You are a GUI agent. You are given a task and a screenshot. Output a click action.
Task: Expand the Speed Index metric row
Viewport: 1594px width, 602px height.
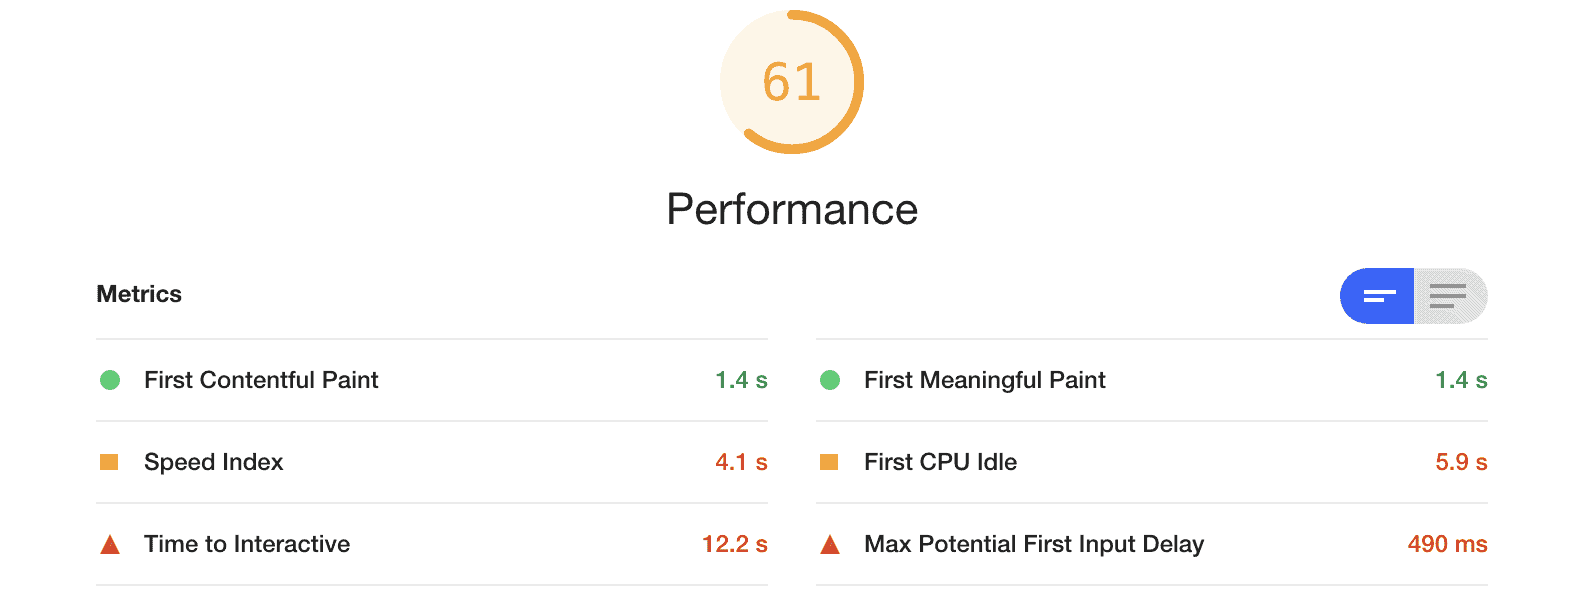(213, 462)
